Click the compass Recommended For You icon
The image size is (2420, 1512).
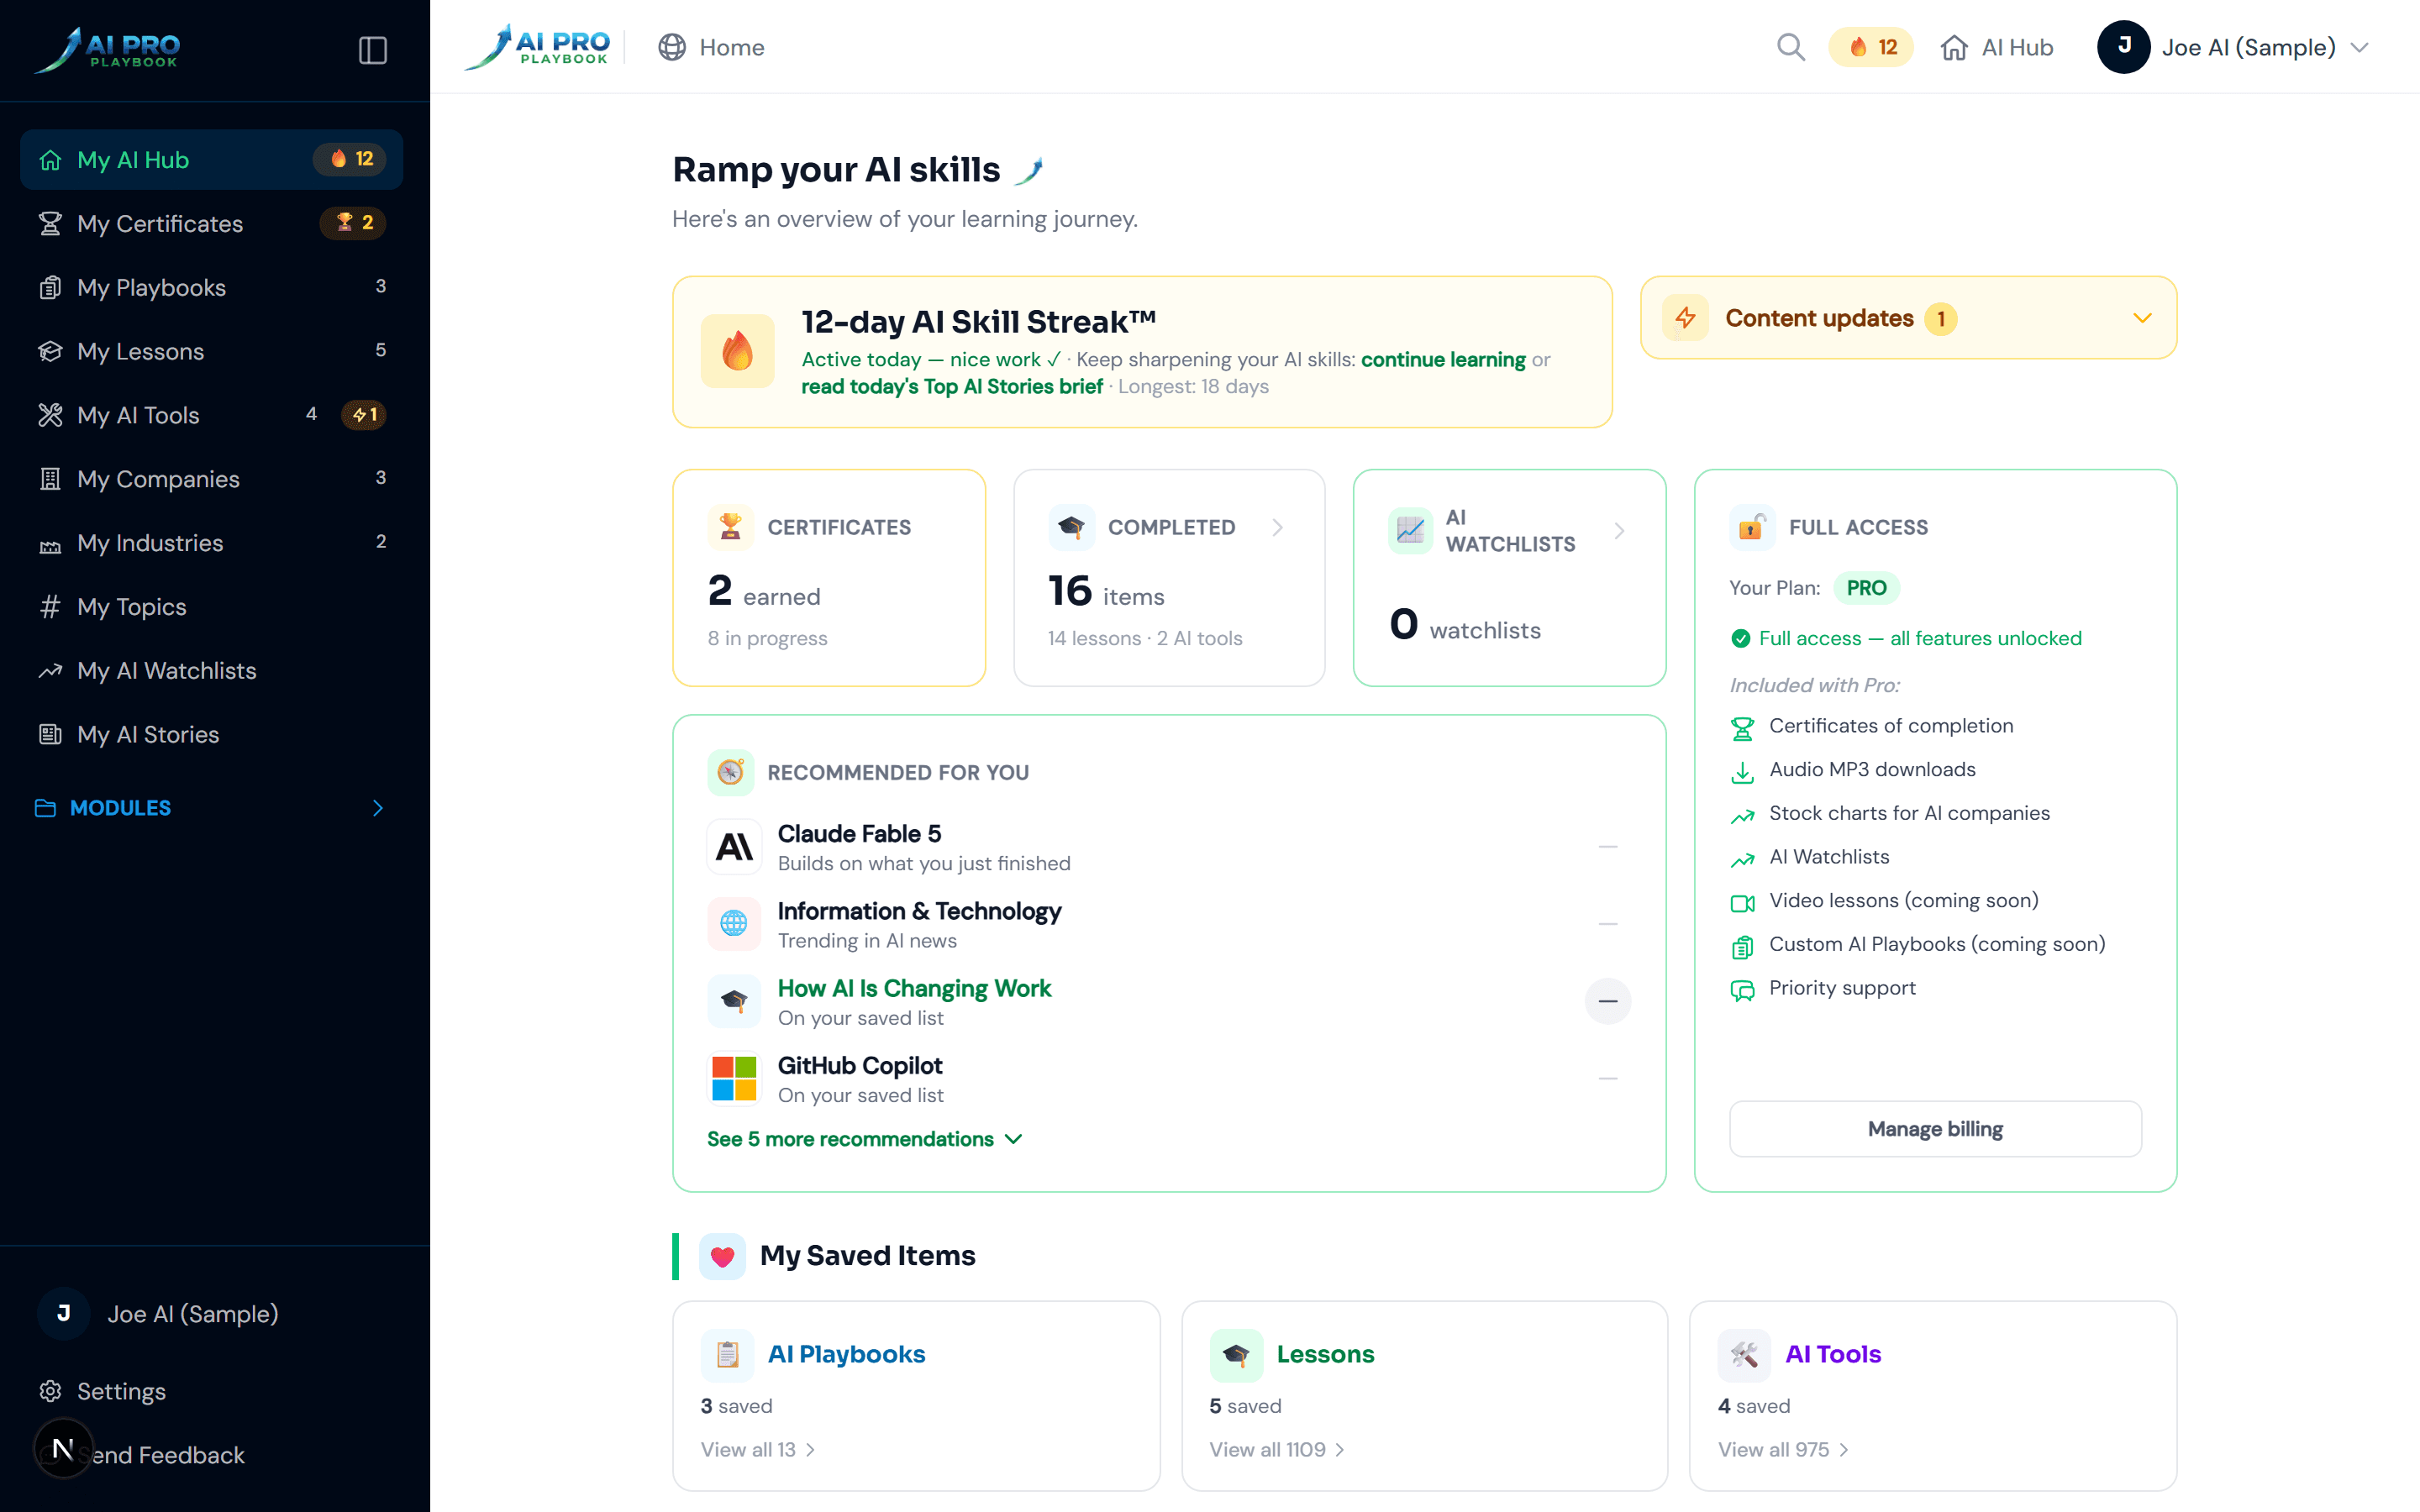(x=731, y=772)
